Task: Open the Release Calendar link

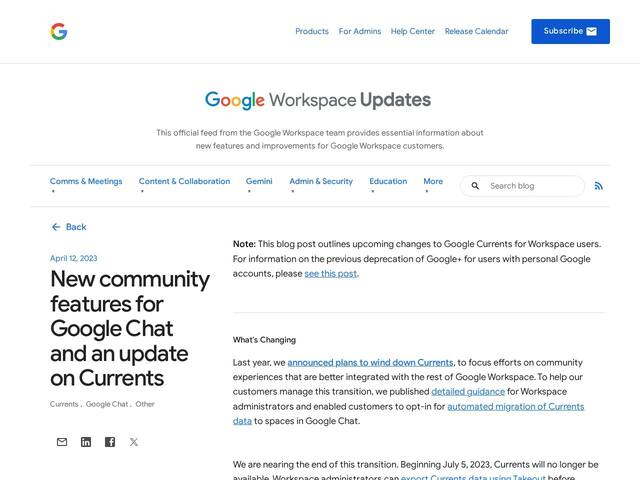Action: [476, 31]
